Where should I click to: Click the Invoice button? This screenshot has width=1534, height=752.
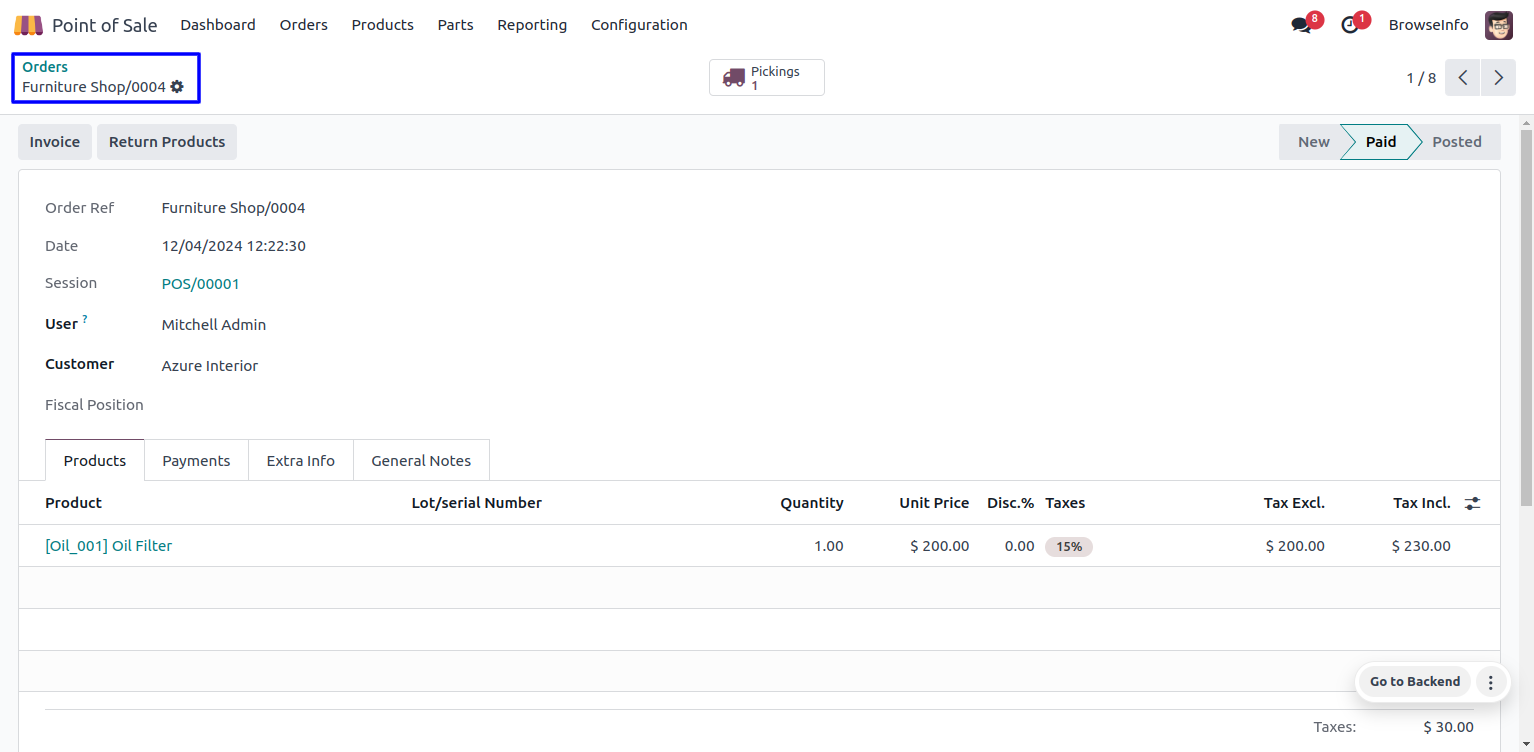[x=55, y=142]
